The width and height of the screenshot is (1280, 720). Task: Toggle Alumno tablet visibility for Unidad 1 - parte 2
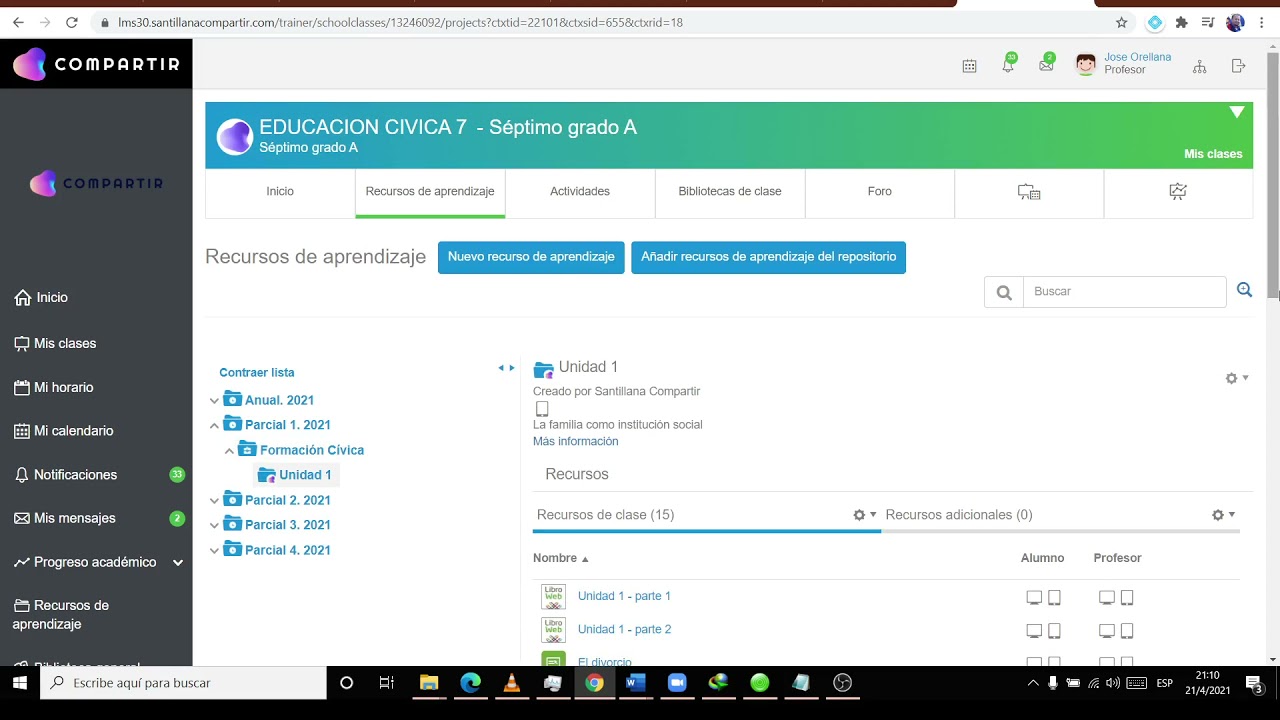point(1054,631)
